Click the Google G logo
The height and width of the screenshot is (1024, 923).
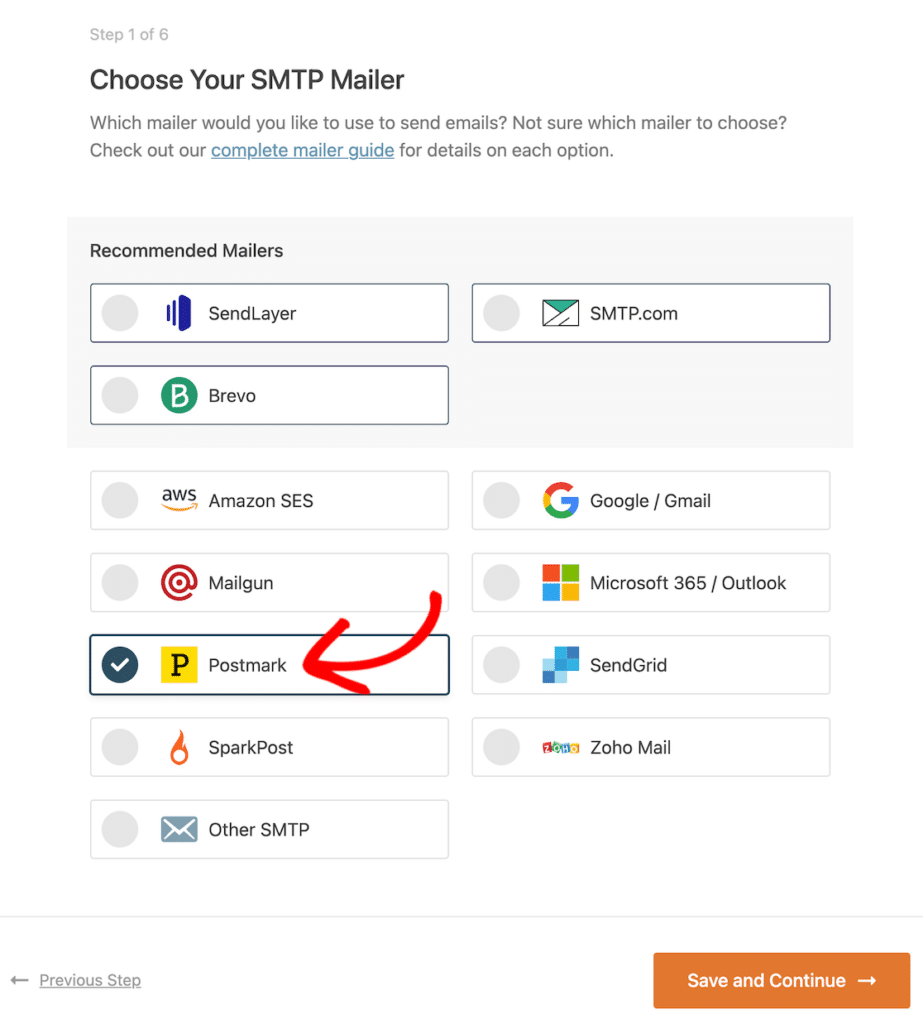[561, 501]
